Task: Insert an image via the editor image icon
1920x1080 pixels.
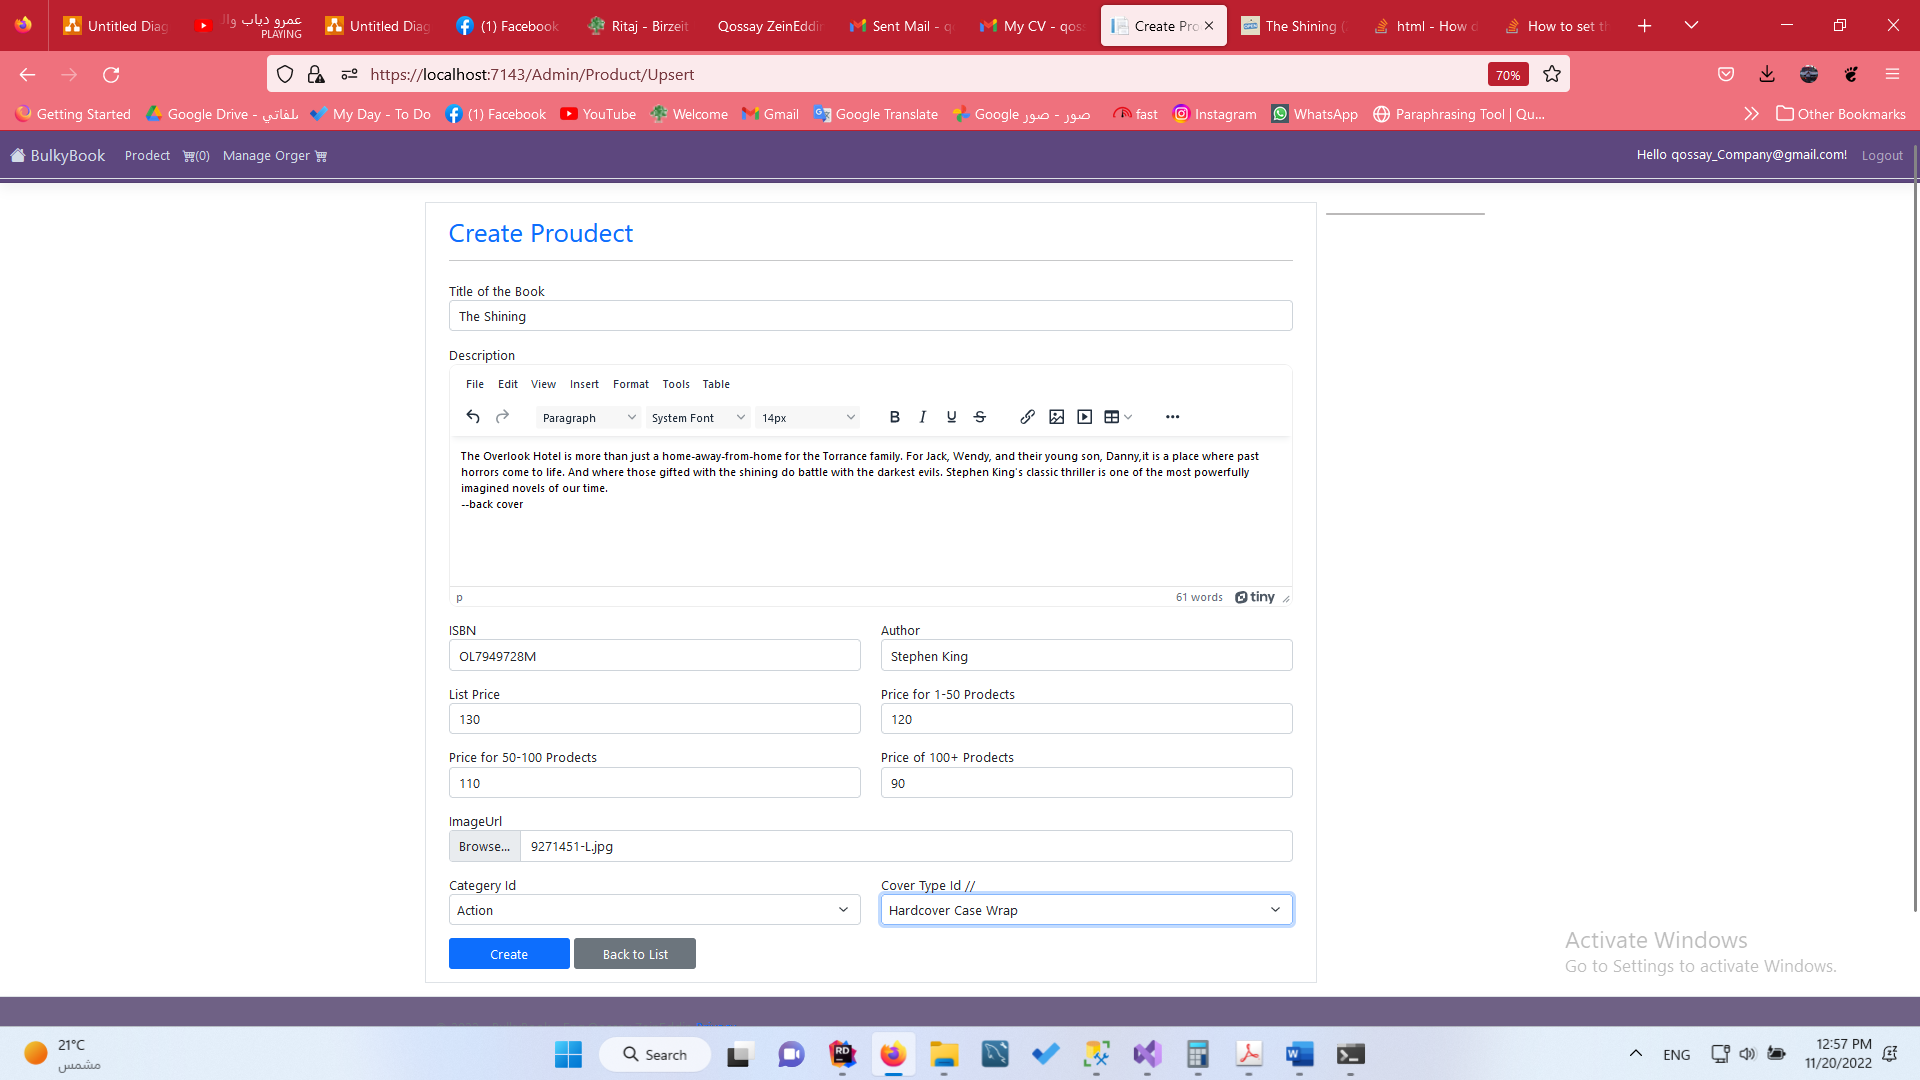Action: pyautogui.click(x=1056, y=417)
